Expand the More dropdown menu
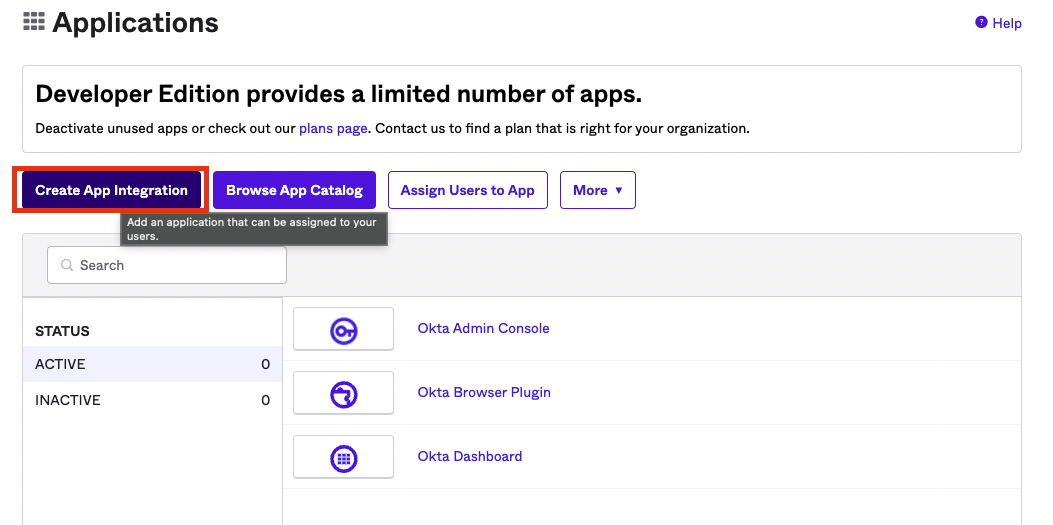The width and height of the screenshot is (1053, 525). (597, 190)
